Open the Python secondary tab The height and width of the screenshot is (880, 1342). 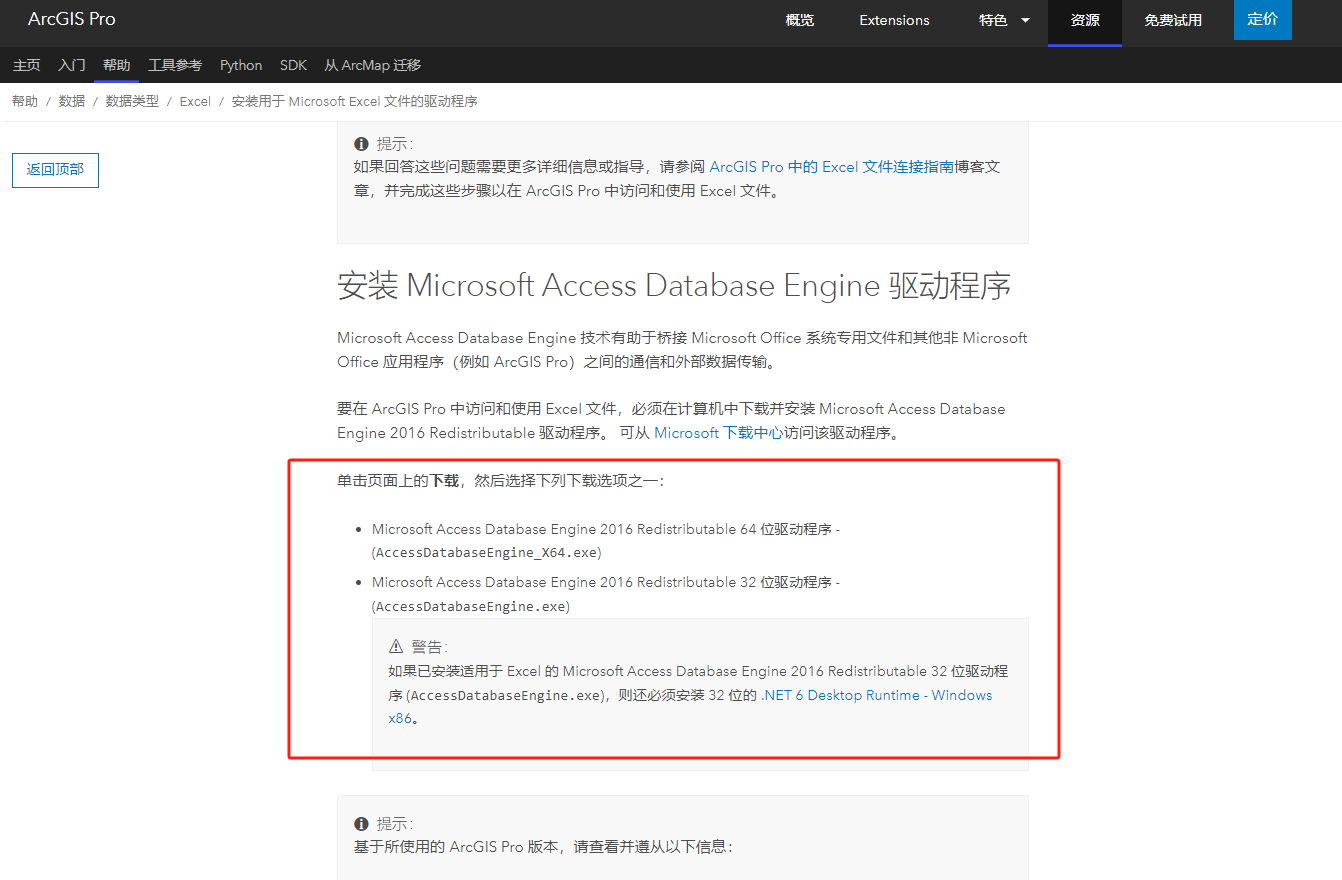pyautogui.click(x=241, y=65)
